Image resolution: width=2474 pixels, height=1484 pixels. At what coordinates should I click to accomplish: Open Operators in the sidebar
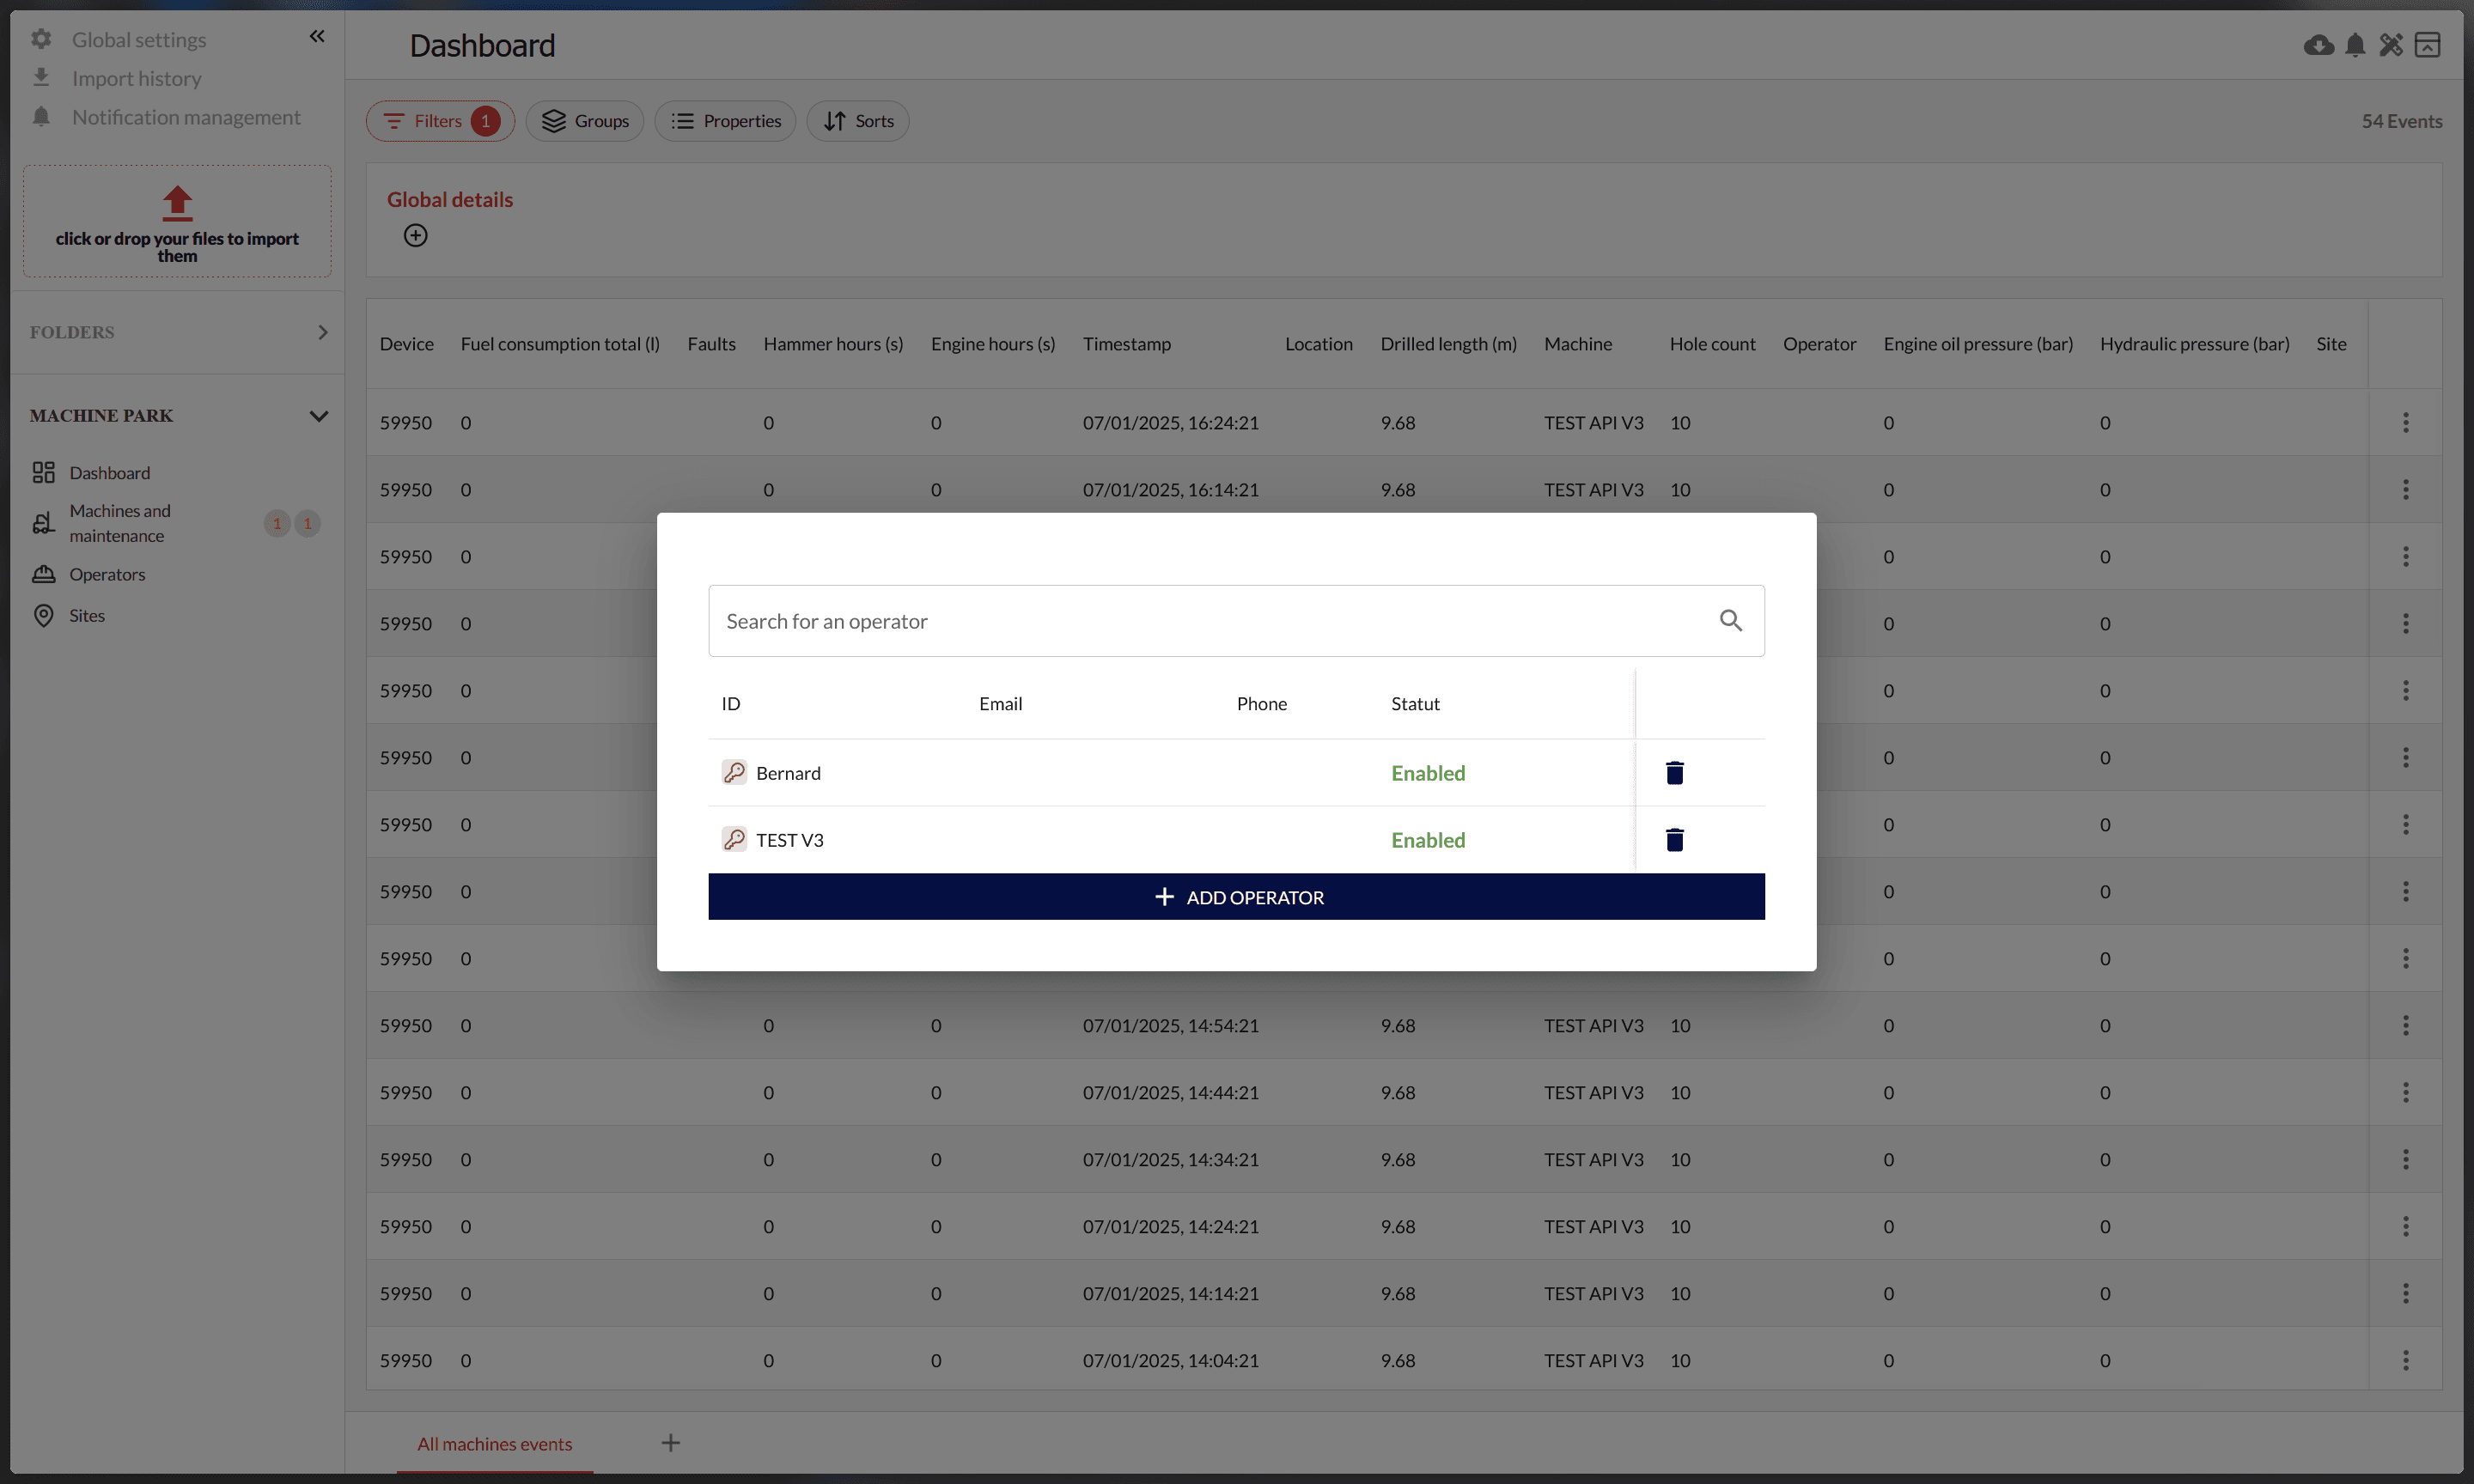click(x=107, y=574)
